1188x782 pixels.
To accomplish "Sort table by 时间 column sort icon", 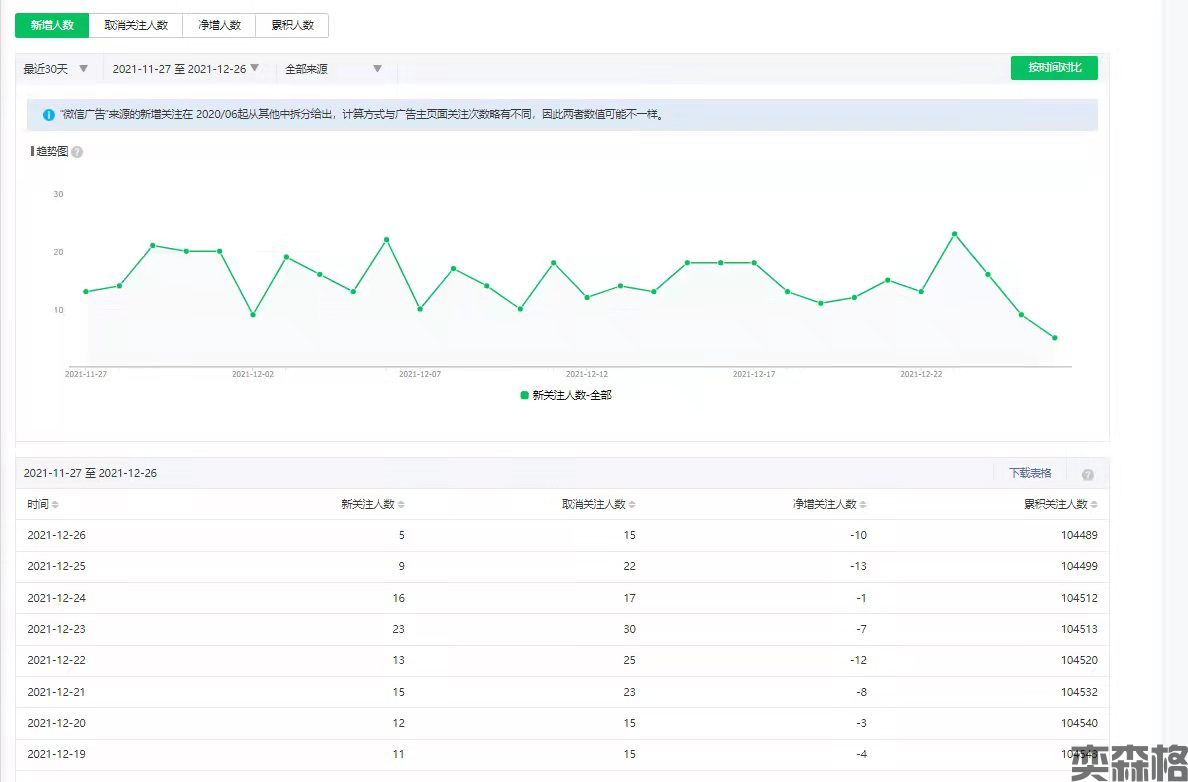I will point(55,505).
